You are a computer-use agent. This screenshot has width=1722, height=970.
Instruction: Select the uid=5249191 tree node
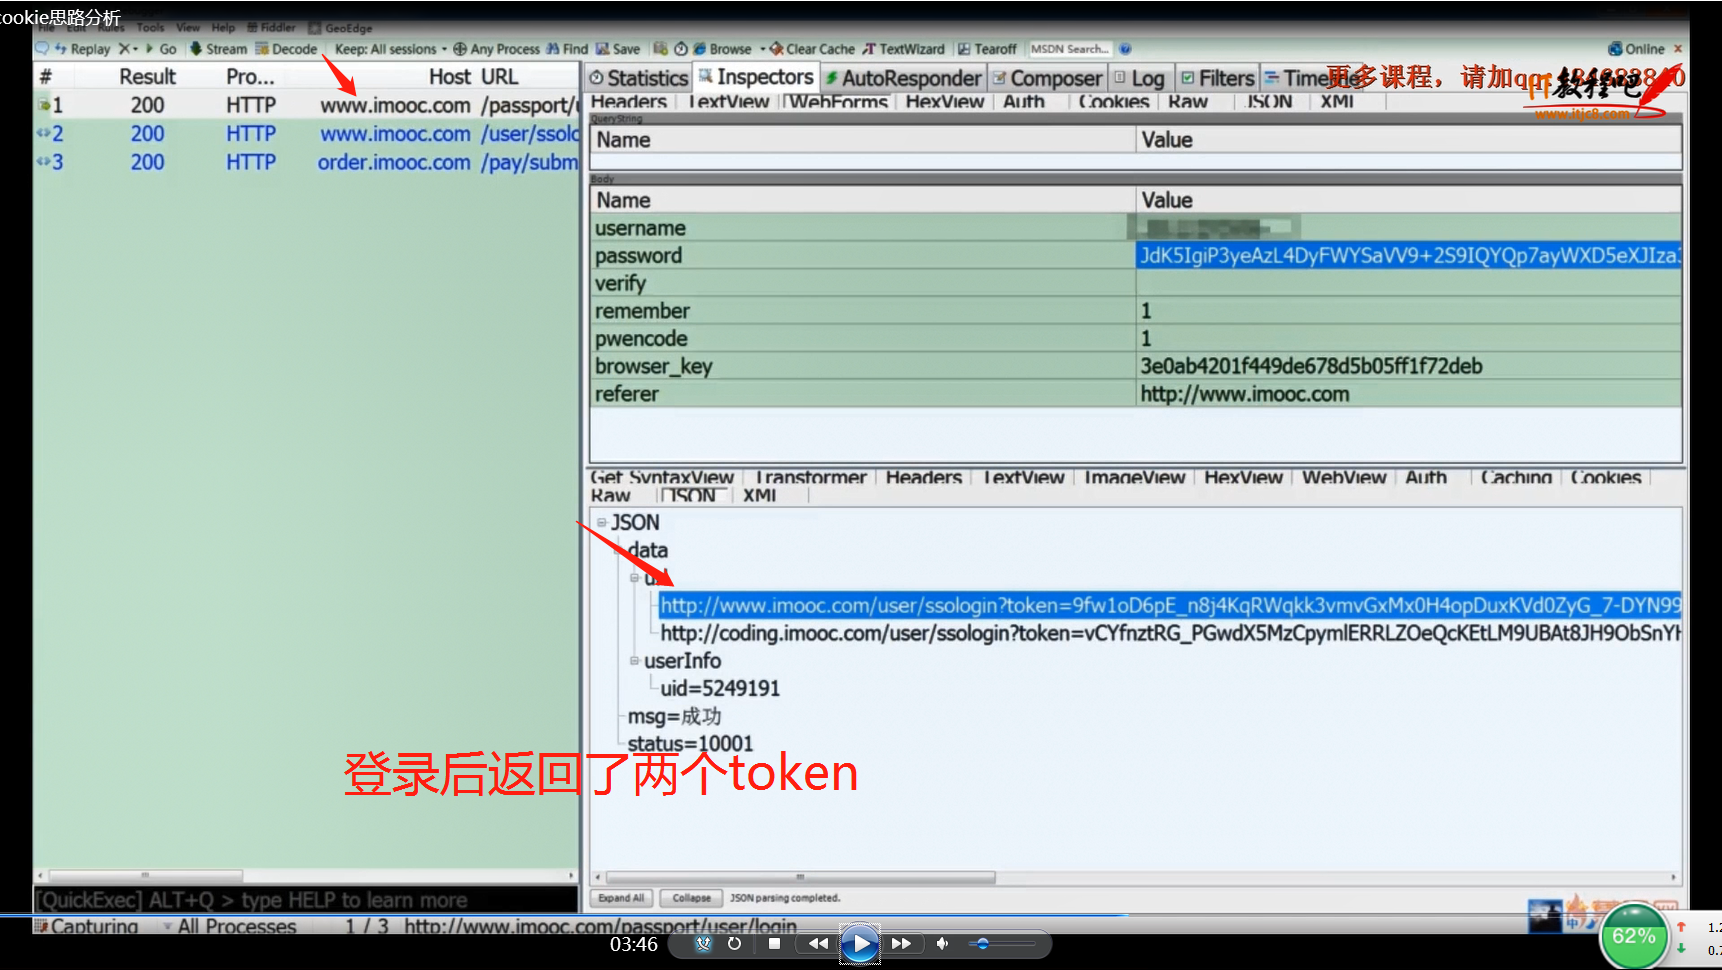click(720, 688)
